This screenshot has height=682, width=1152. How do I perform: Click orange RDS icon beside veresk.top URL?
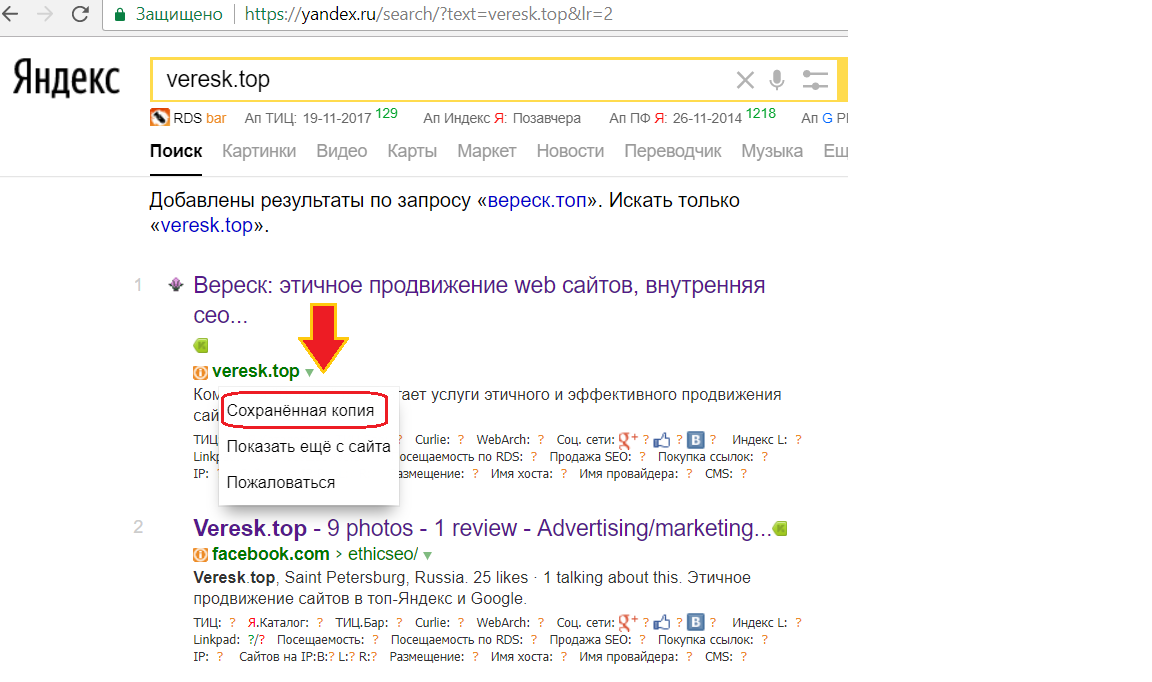(x=200, y=373)
